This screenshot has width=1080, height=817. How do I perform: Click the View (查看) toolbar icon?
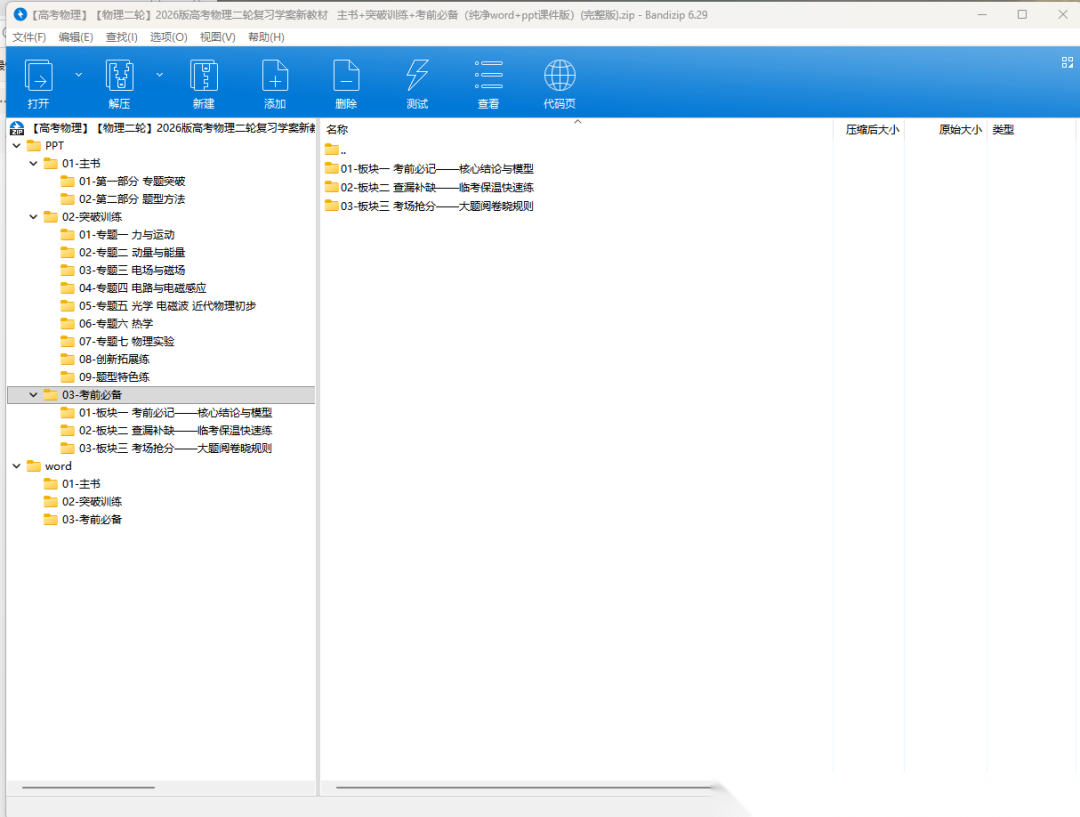488,76
